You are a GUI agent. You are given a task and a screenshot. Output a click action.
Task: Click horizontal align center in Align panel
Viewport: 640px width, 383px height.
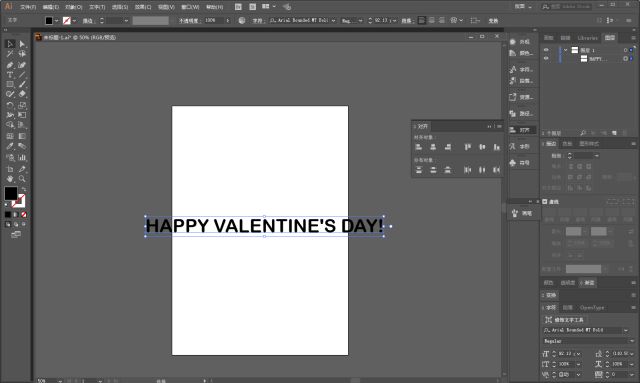point(433,147)
